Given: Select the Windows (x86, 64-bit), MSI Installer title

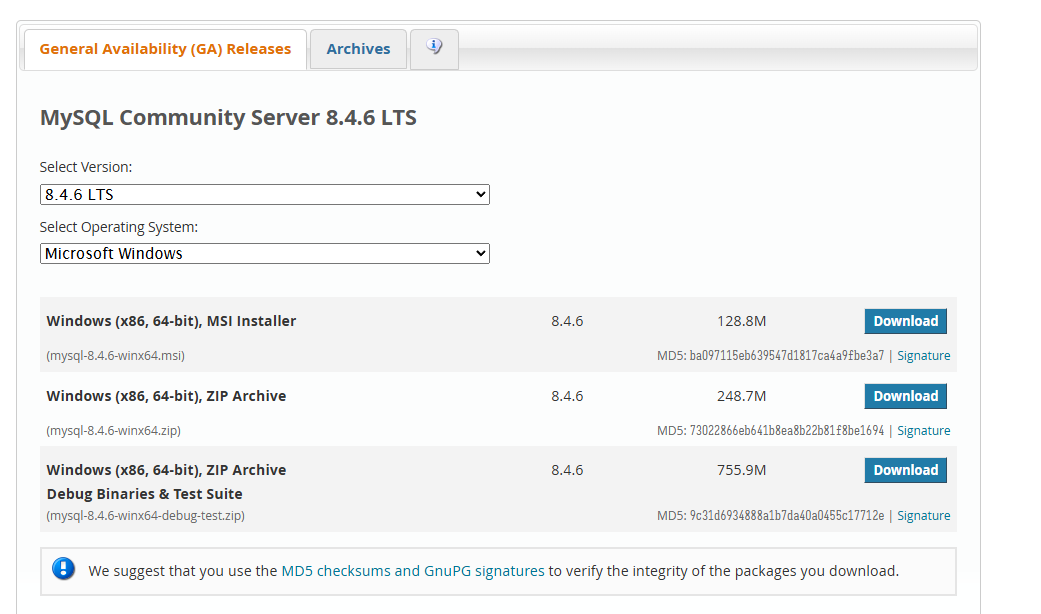Looking at the screenshot, I should 171,321.
